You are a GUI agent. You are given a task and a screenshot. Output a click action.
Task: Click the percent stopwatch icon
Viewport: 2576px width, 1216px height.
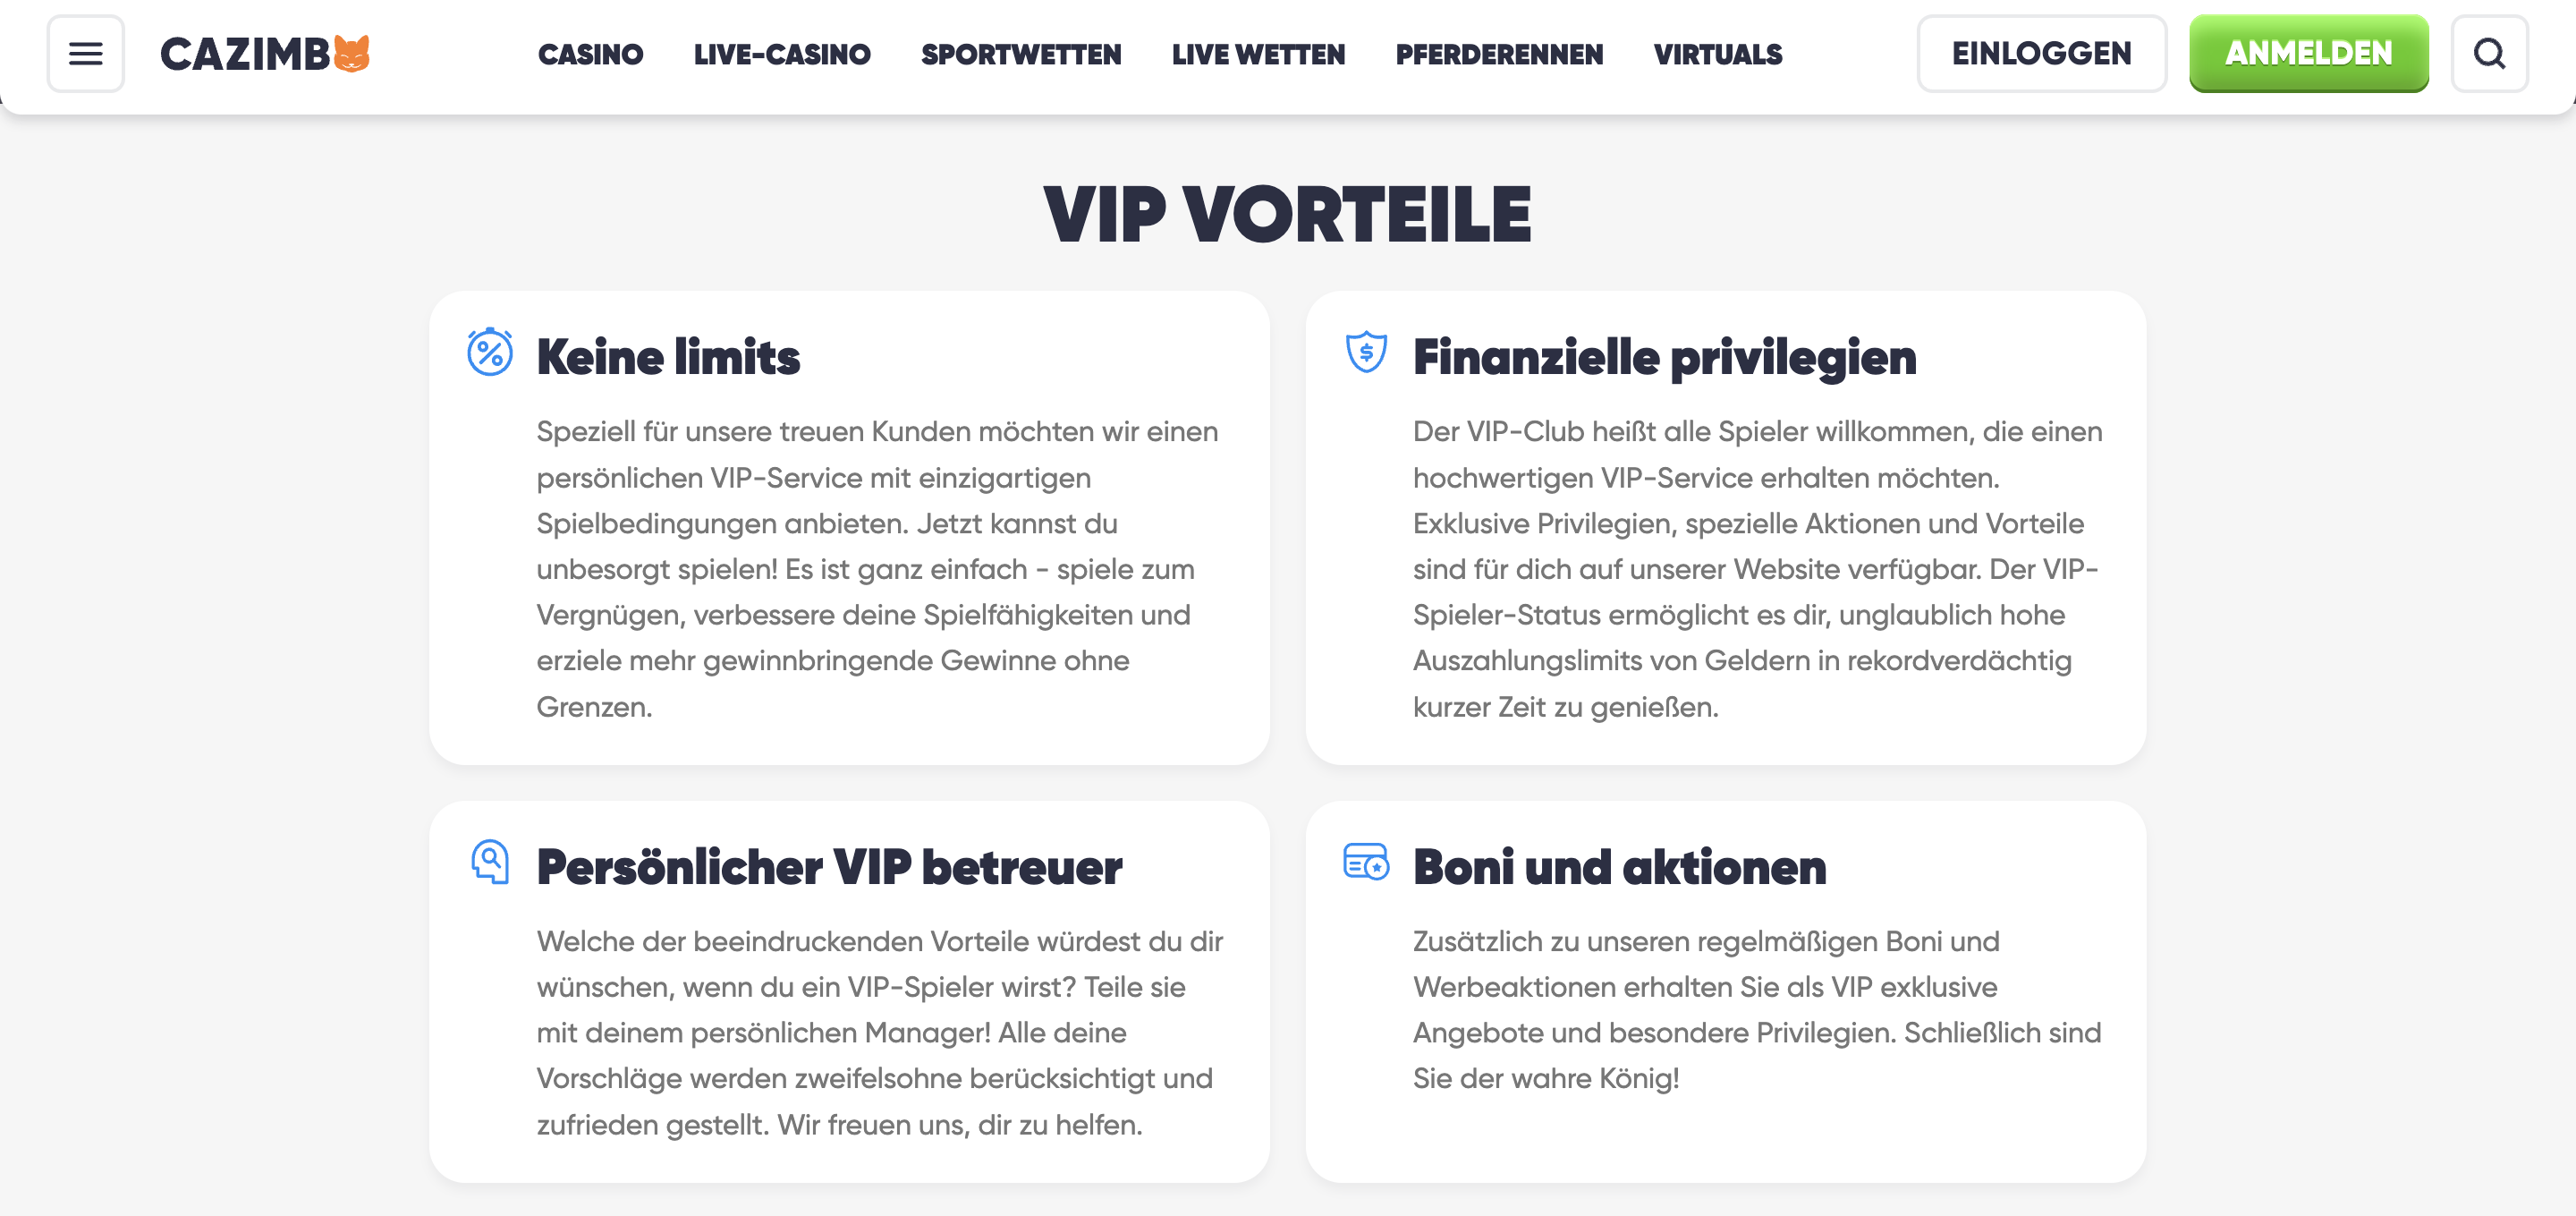490,352
